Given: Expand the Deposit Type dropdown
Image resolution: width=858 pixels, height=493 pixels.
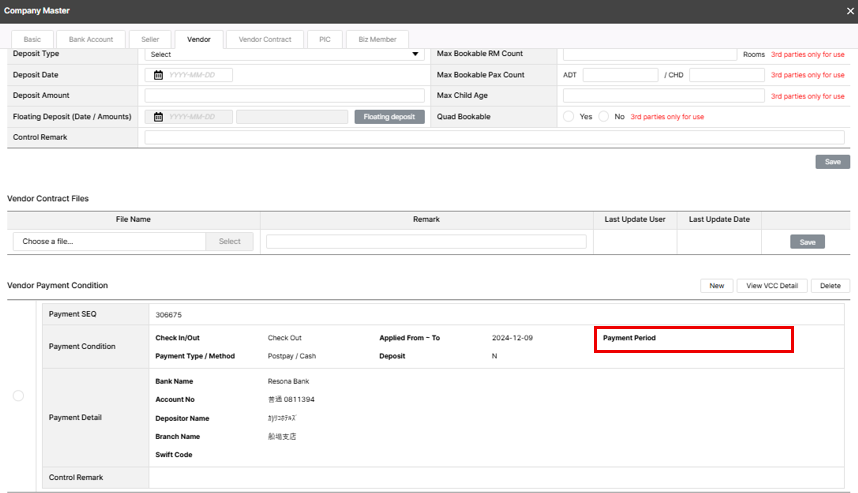Looking at the screenshot, I should (x=285, y=54).
